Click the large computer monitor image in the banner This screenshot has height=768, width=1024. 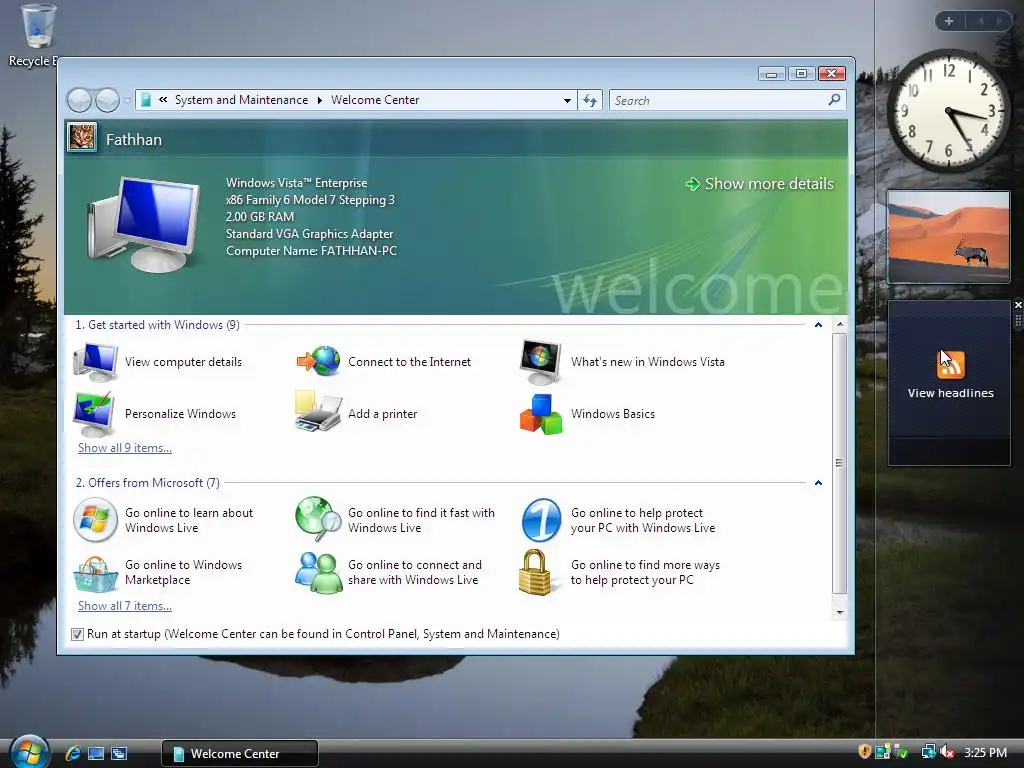tap(143, 223)
